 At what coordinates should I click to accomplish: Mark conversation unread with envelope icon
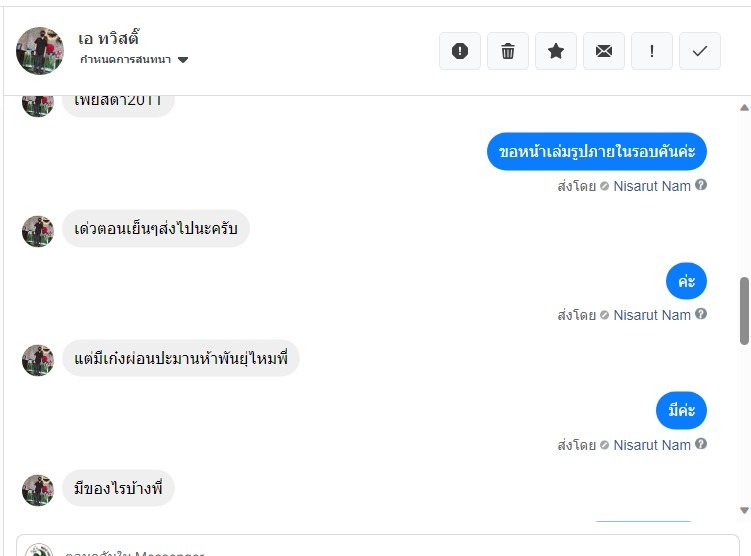click(x=604, y=51)
